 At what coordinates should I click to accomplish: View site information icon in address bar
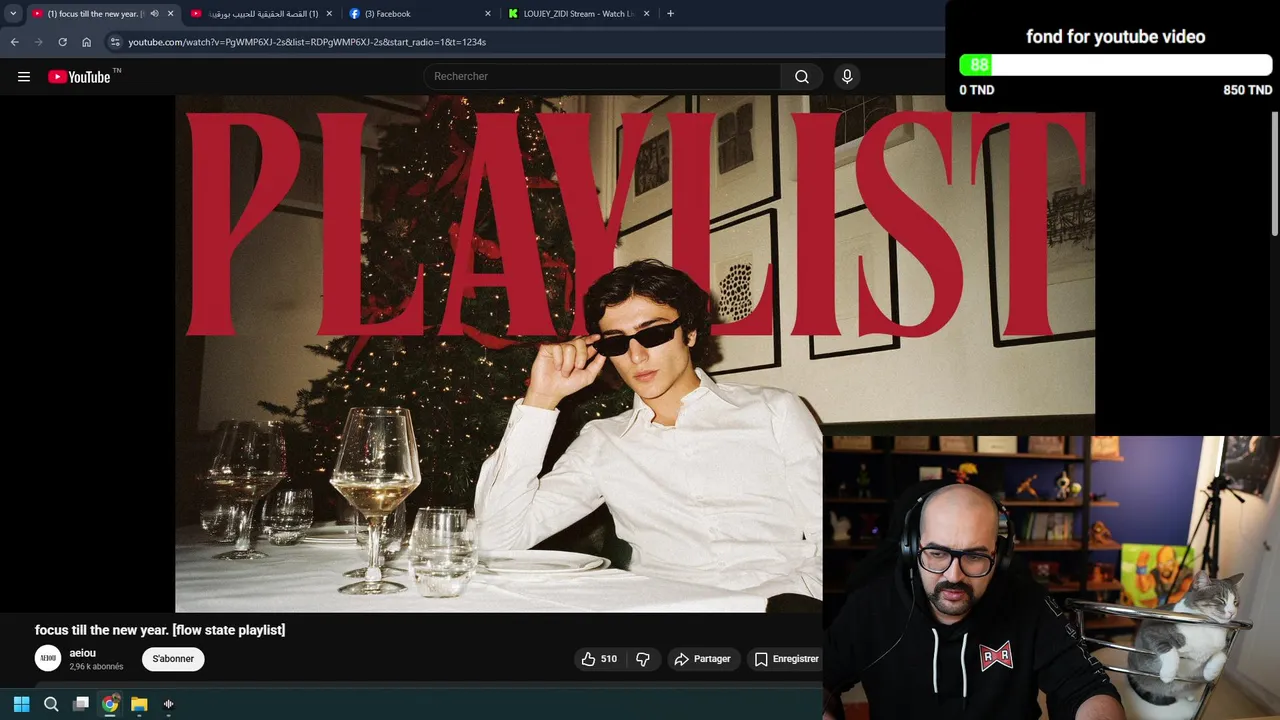click(x=115, y=42)
